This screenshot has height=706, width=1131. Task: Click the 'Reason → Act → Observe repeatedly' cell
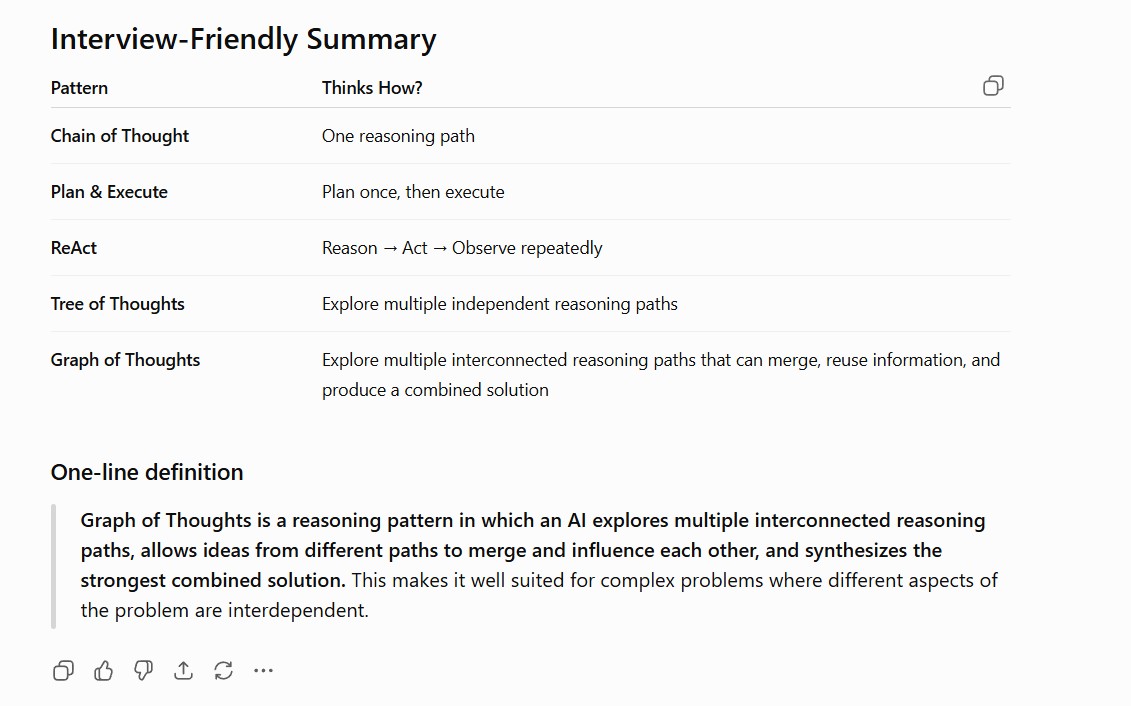tap(462, 248)
